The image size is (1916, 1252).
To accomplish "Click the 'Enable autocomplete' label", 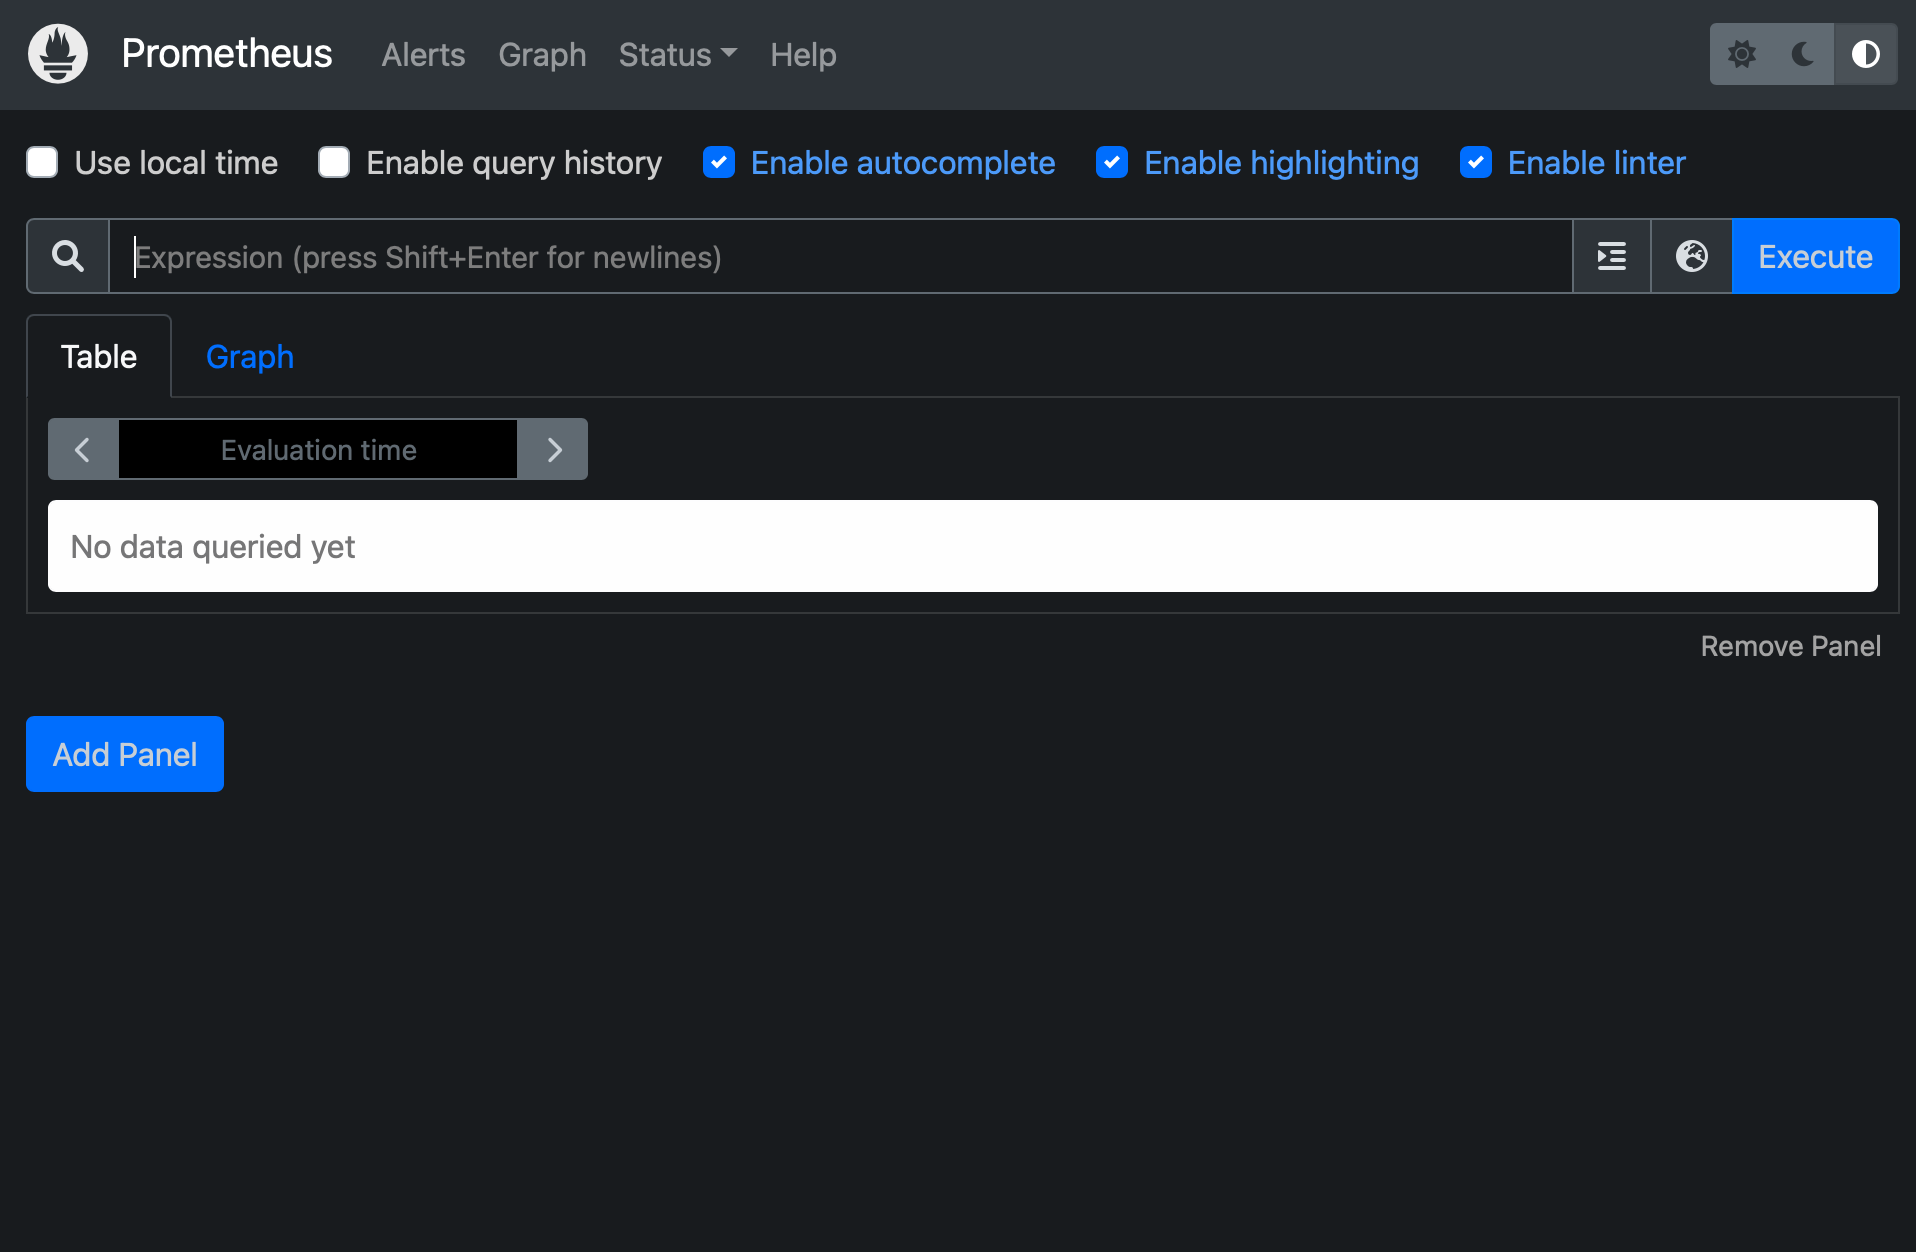I will point(903,162).
